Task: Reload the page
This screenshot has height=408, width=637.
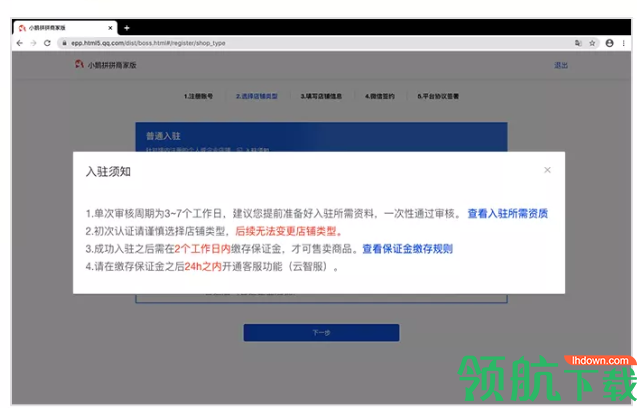Action: pyautogui.click(x=47, y=43)
